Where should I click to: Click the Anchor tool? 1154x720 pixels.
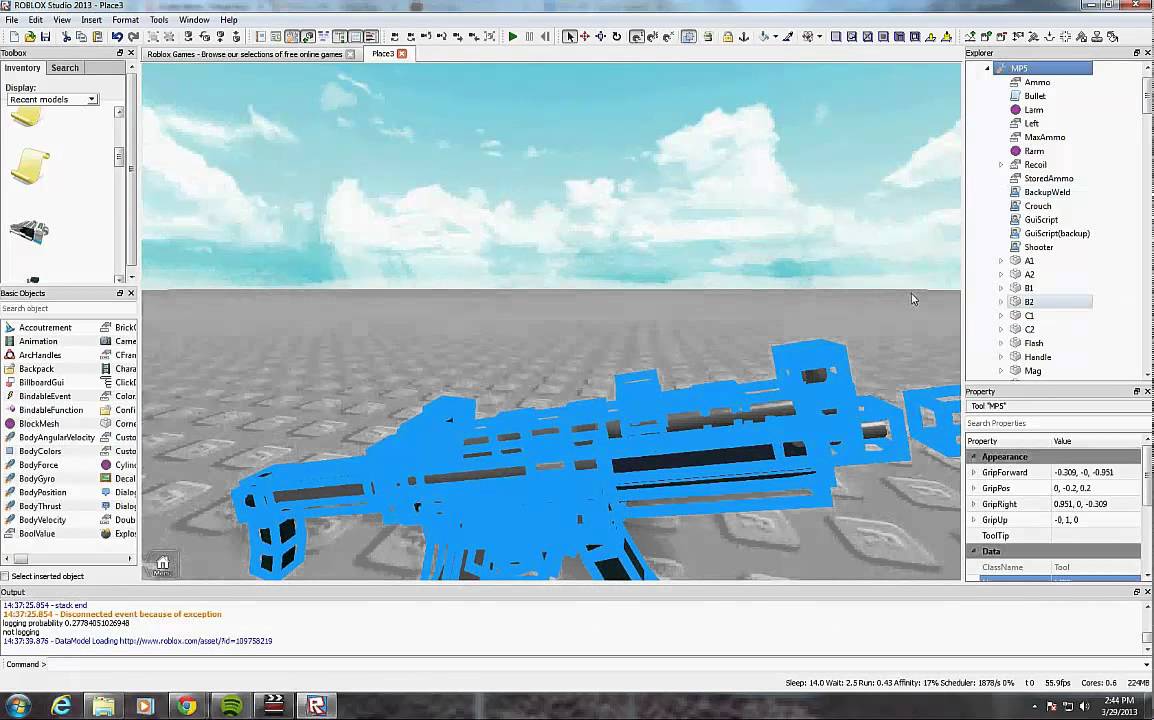point(743,36)
